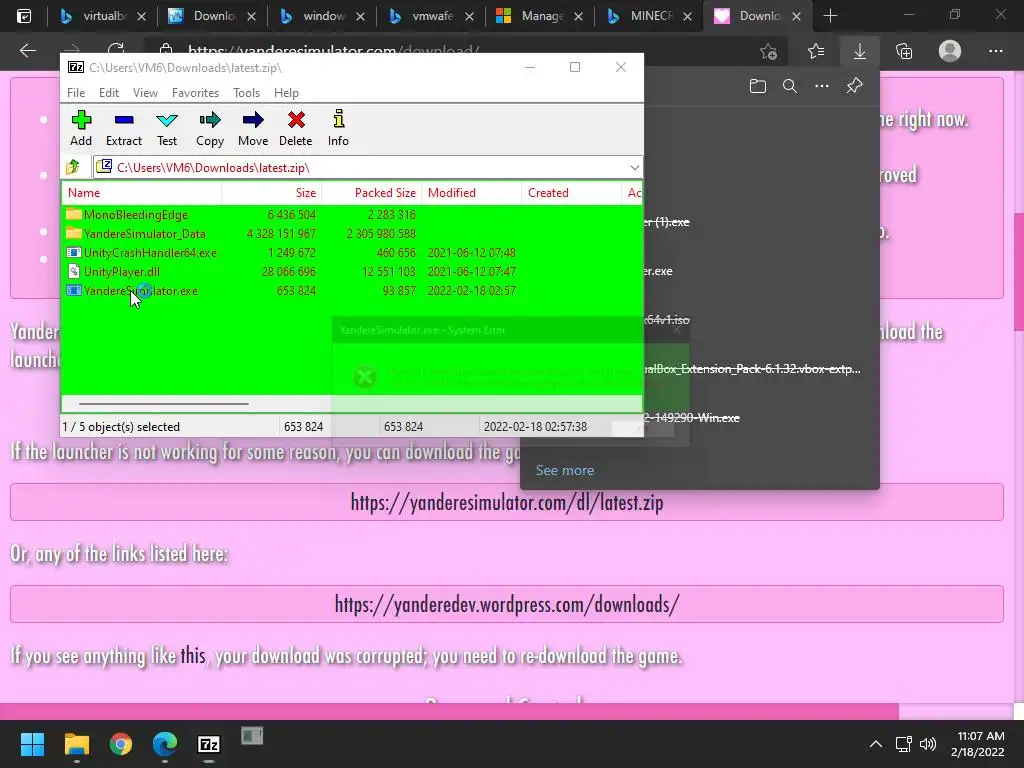Viewport: 1024px width, 768px height.
Task: Add this page to favorites star icon
Action: tap(769, 51)
